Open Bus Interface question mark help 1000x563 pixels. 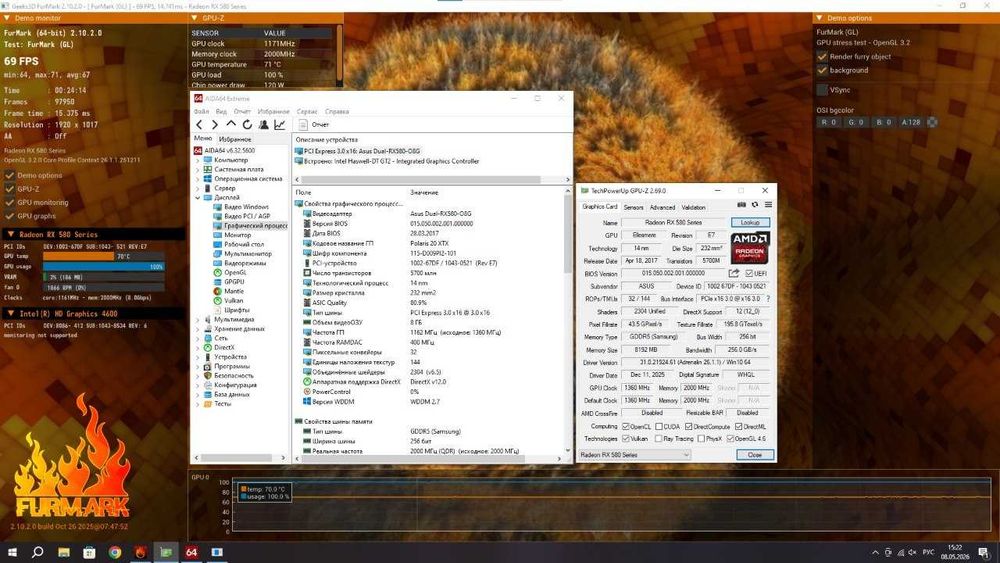(767, 298)
